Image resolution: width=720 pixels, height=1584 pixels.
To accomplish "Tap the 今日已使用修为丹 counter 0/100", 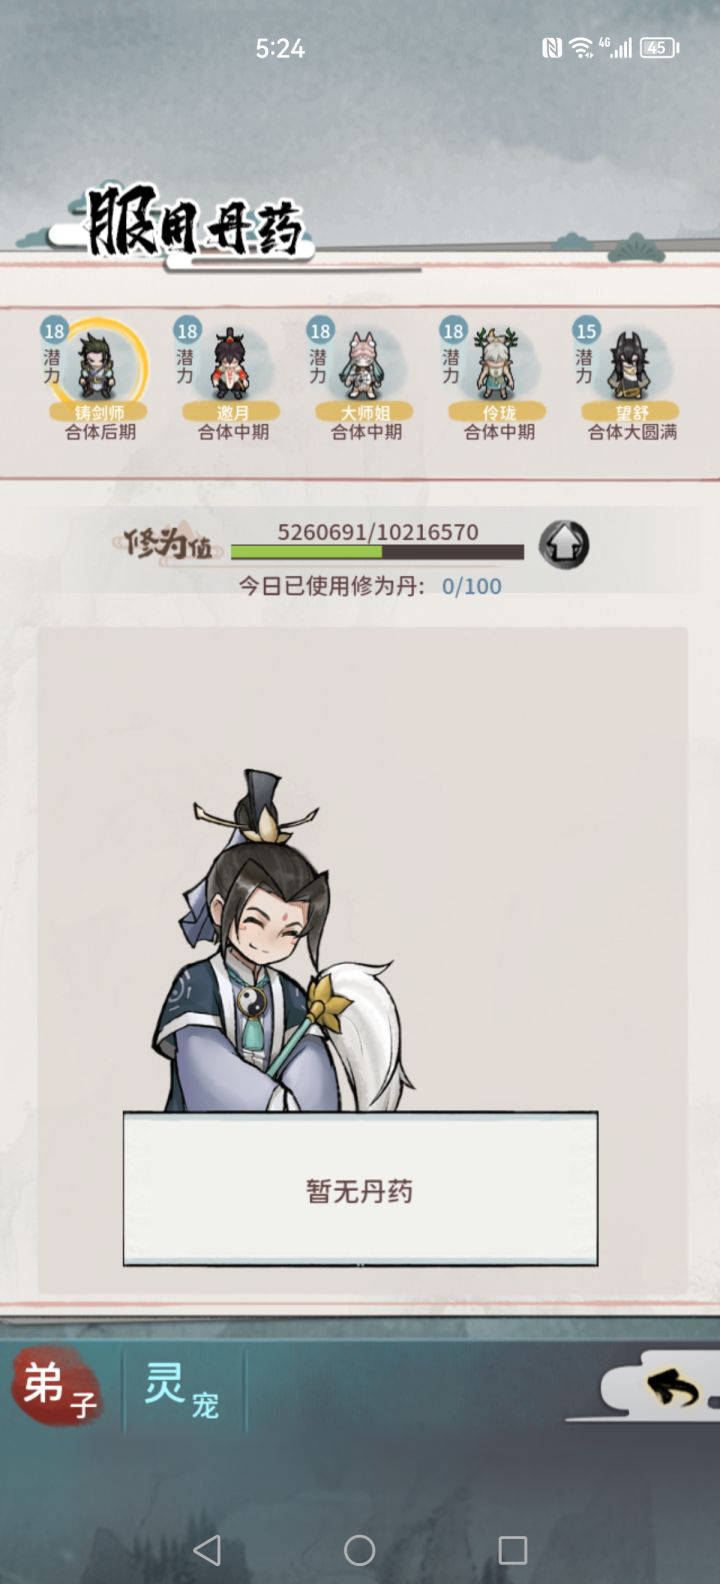I will tap(472, 586).
